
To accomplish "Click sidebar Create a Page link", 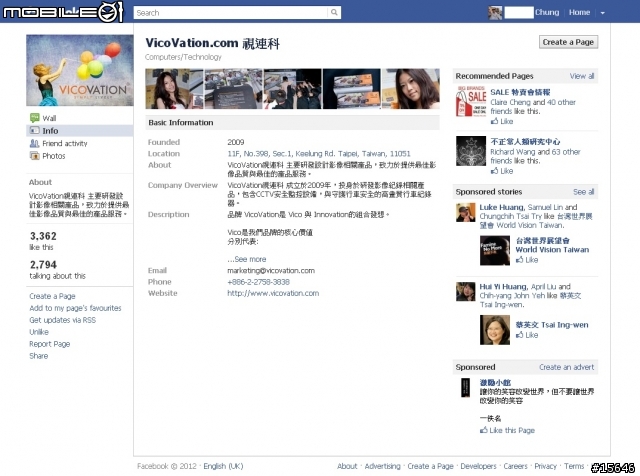I will pyautogui.click(x=52, y=296).
